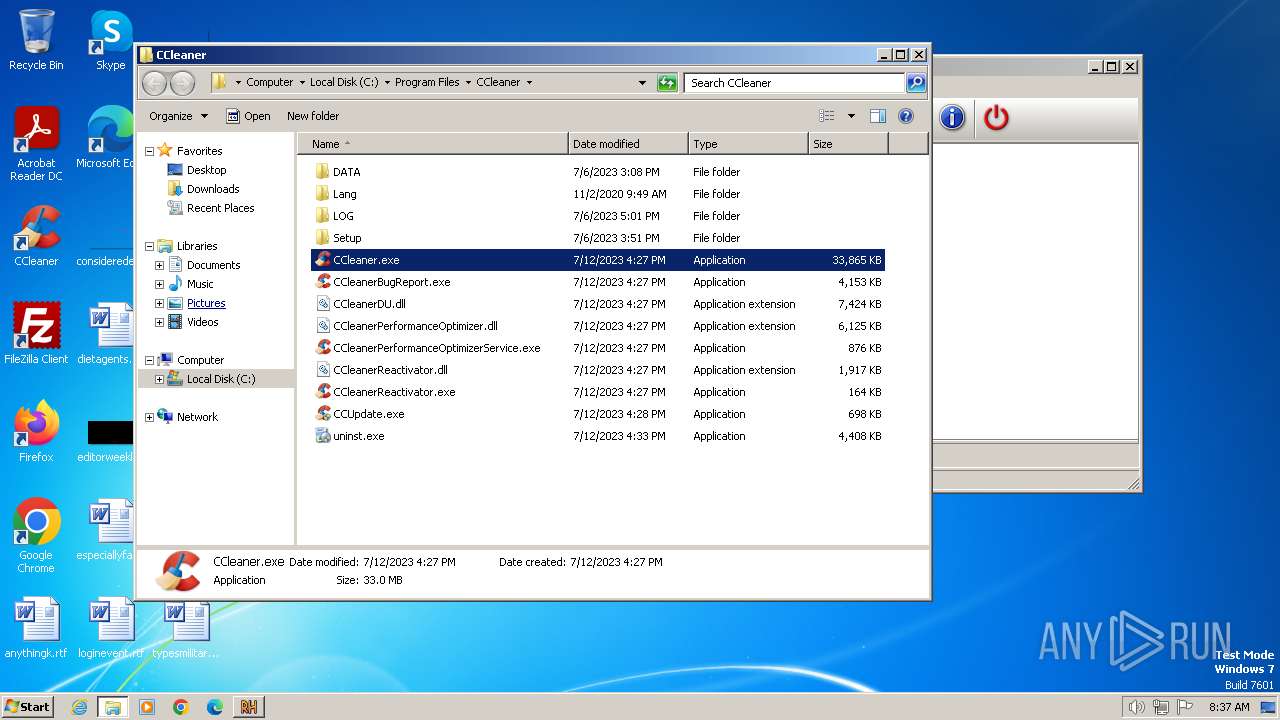Expand the Network tree node
1280x720 pixels.
(149, 417)
